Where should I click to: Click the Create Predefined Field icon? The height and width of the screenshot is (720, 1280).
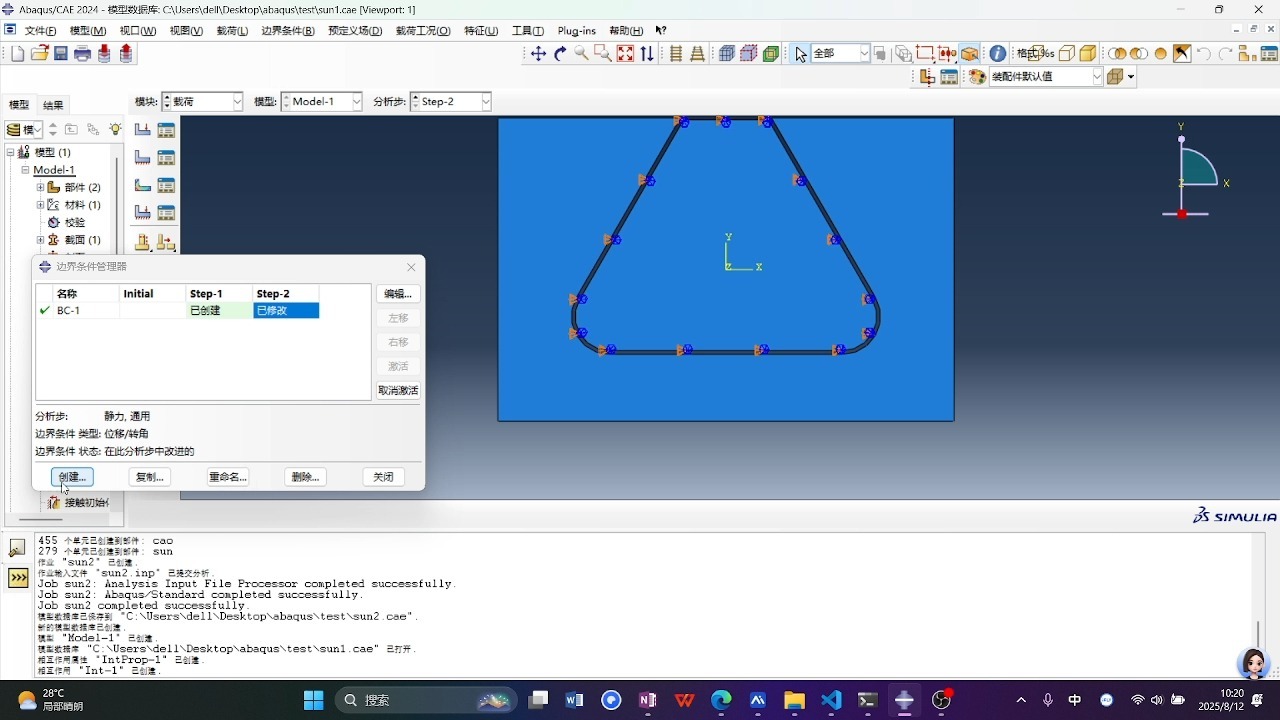(x=143, y=185)
